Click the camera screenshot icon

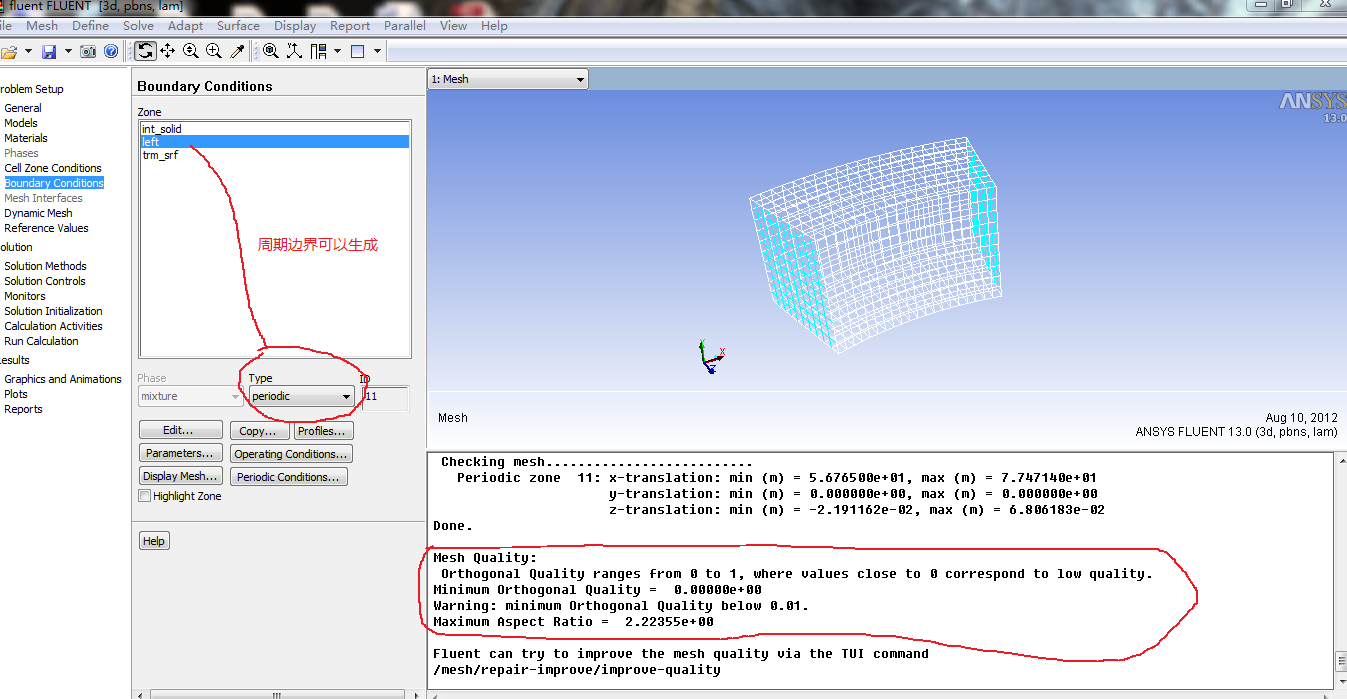(88, 51)
